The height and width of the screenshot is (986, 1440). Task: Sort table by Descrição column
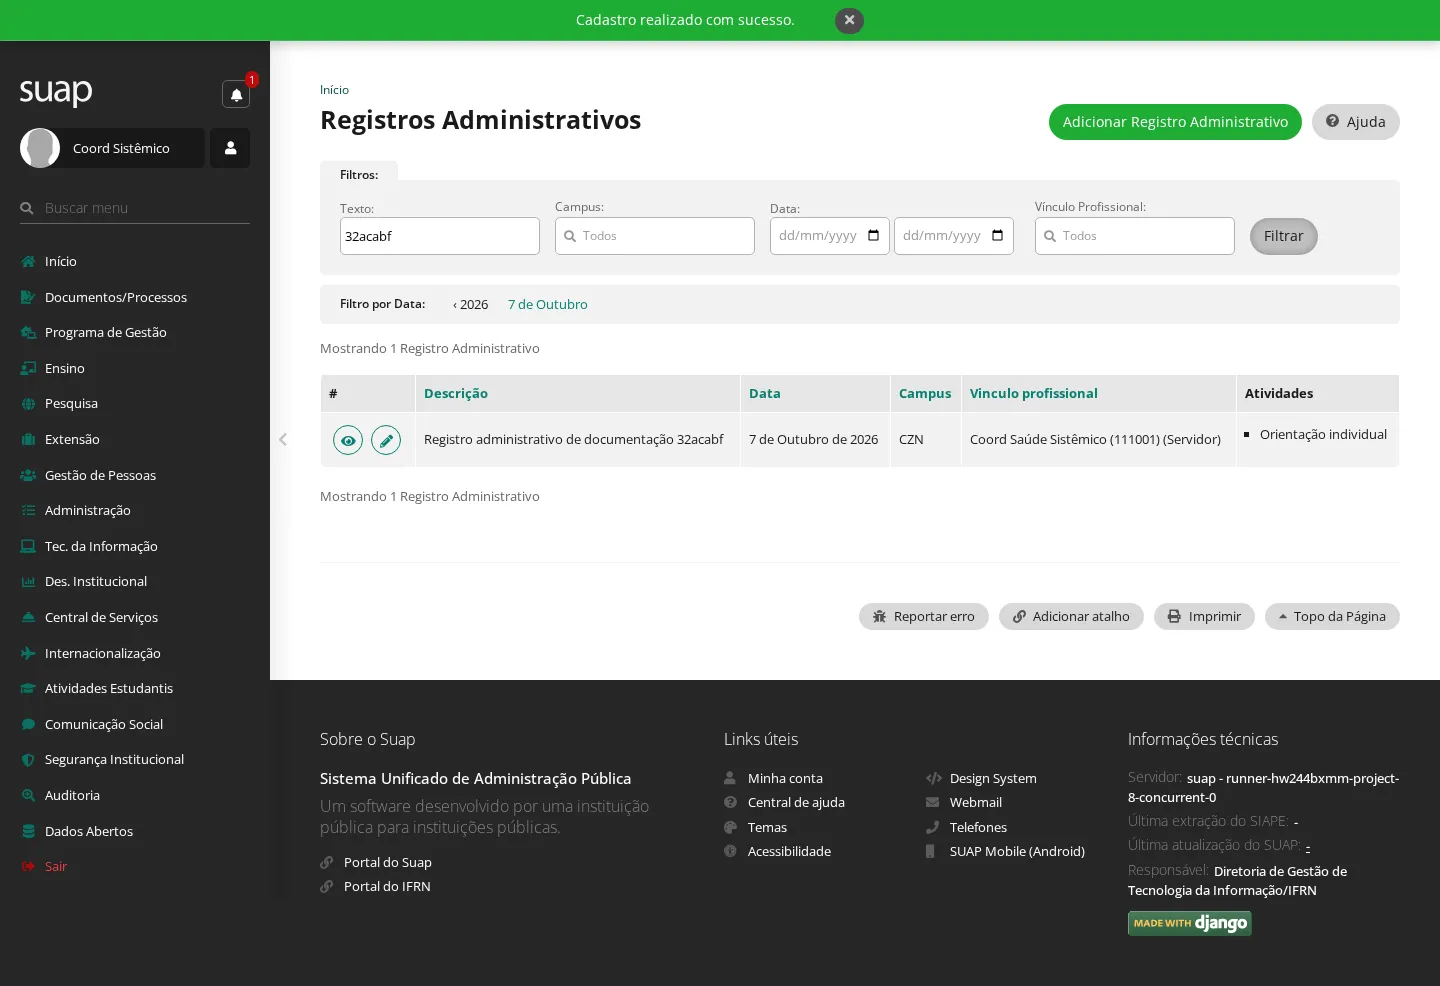tap(456, 393)
